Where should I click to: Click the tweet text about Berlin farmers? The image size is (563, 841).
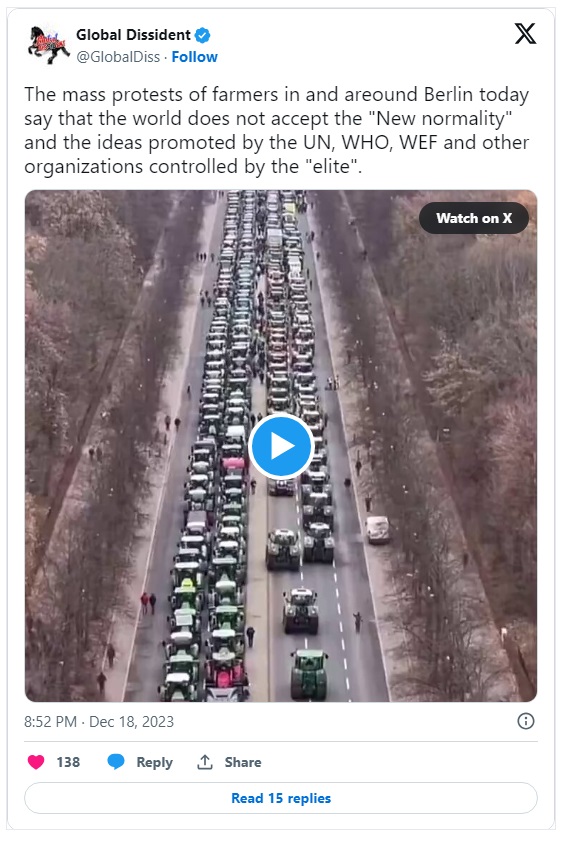[277, 130]
